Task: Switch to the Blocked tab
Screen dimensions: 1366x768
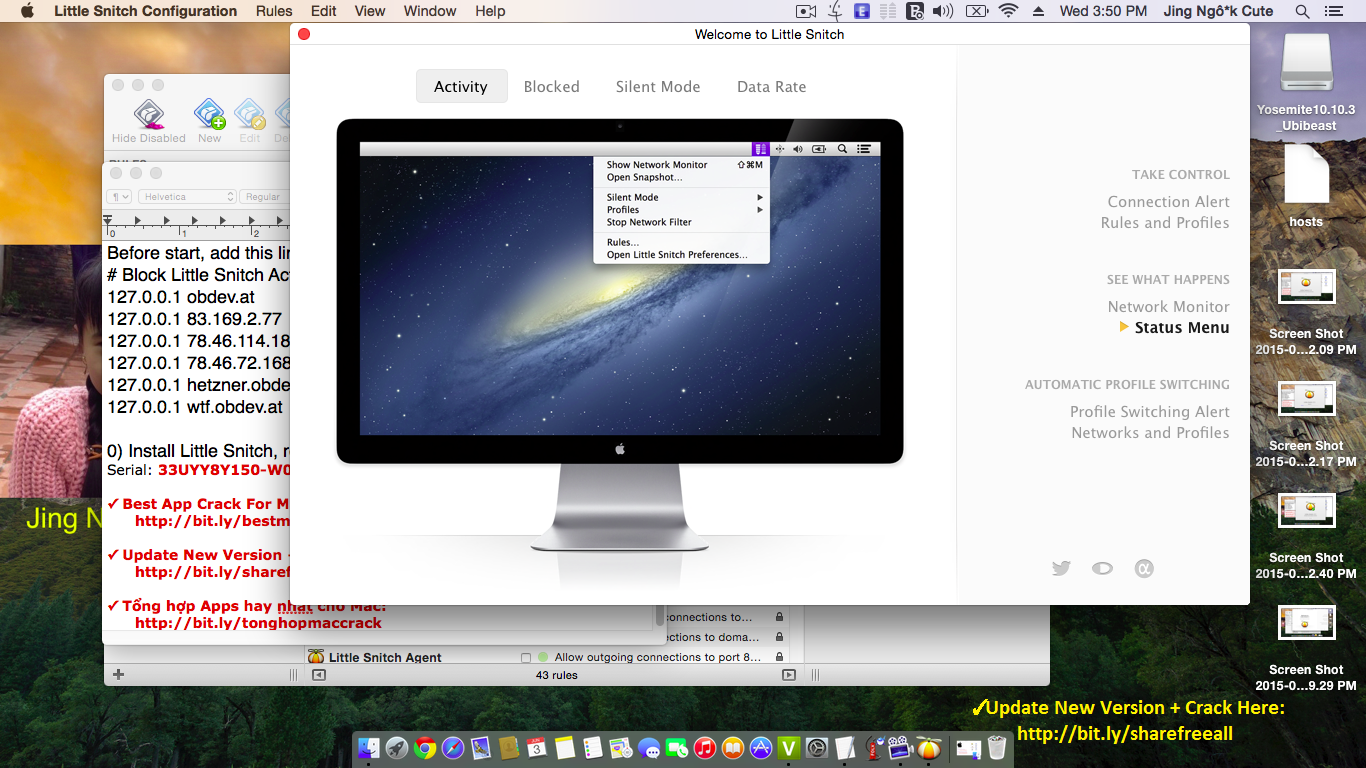Action: [552, 86]
